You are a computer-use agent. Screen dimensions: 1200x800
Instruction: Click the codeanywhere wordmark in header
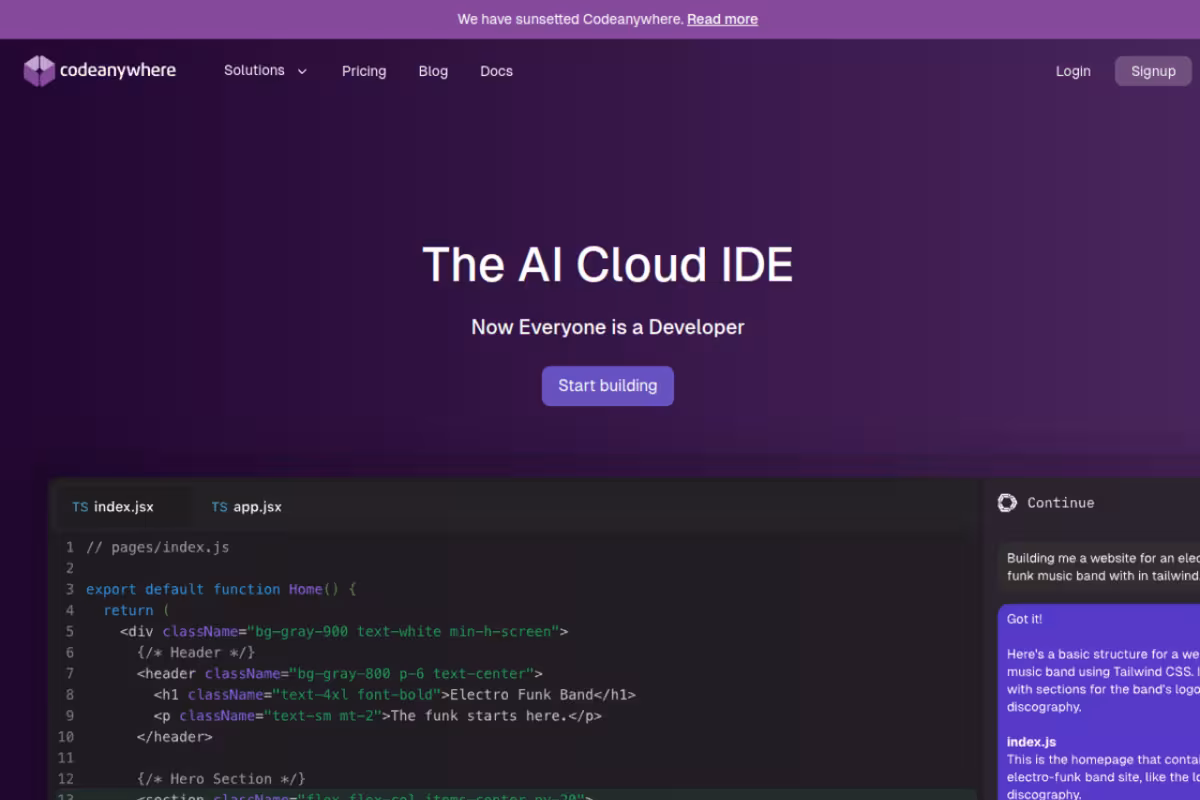tap(118, 71)
